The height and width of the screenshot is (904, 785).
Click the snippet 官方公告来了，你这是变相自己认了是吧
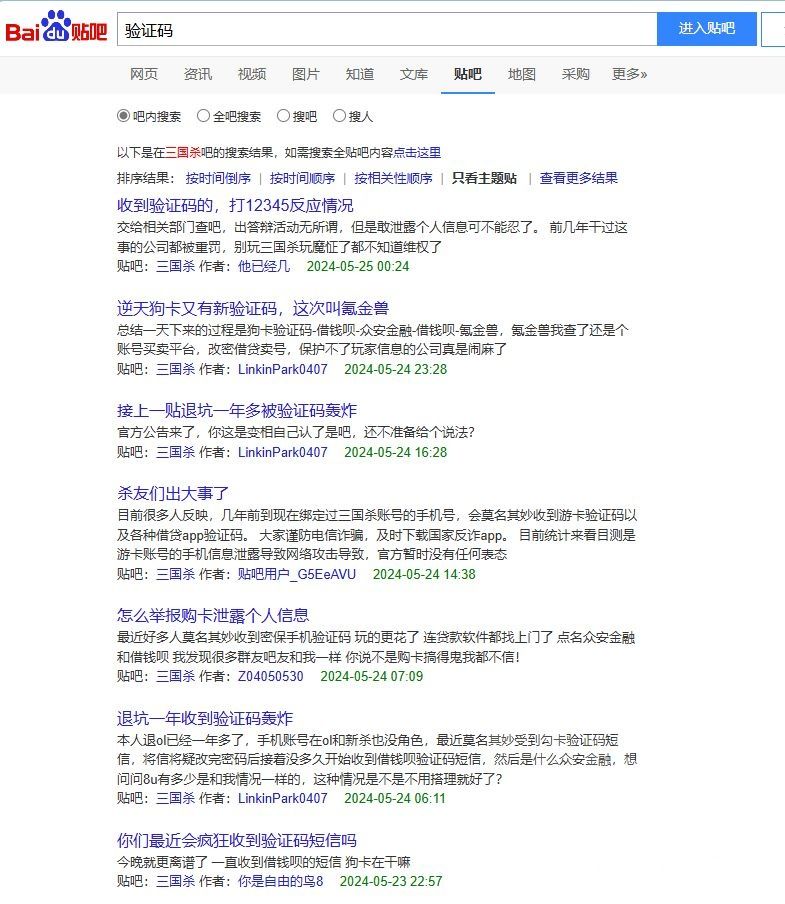coord(235,432)
